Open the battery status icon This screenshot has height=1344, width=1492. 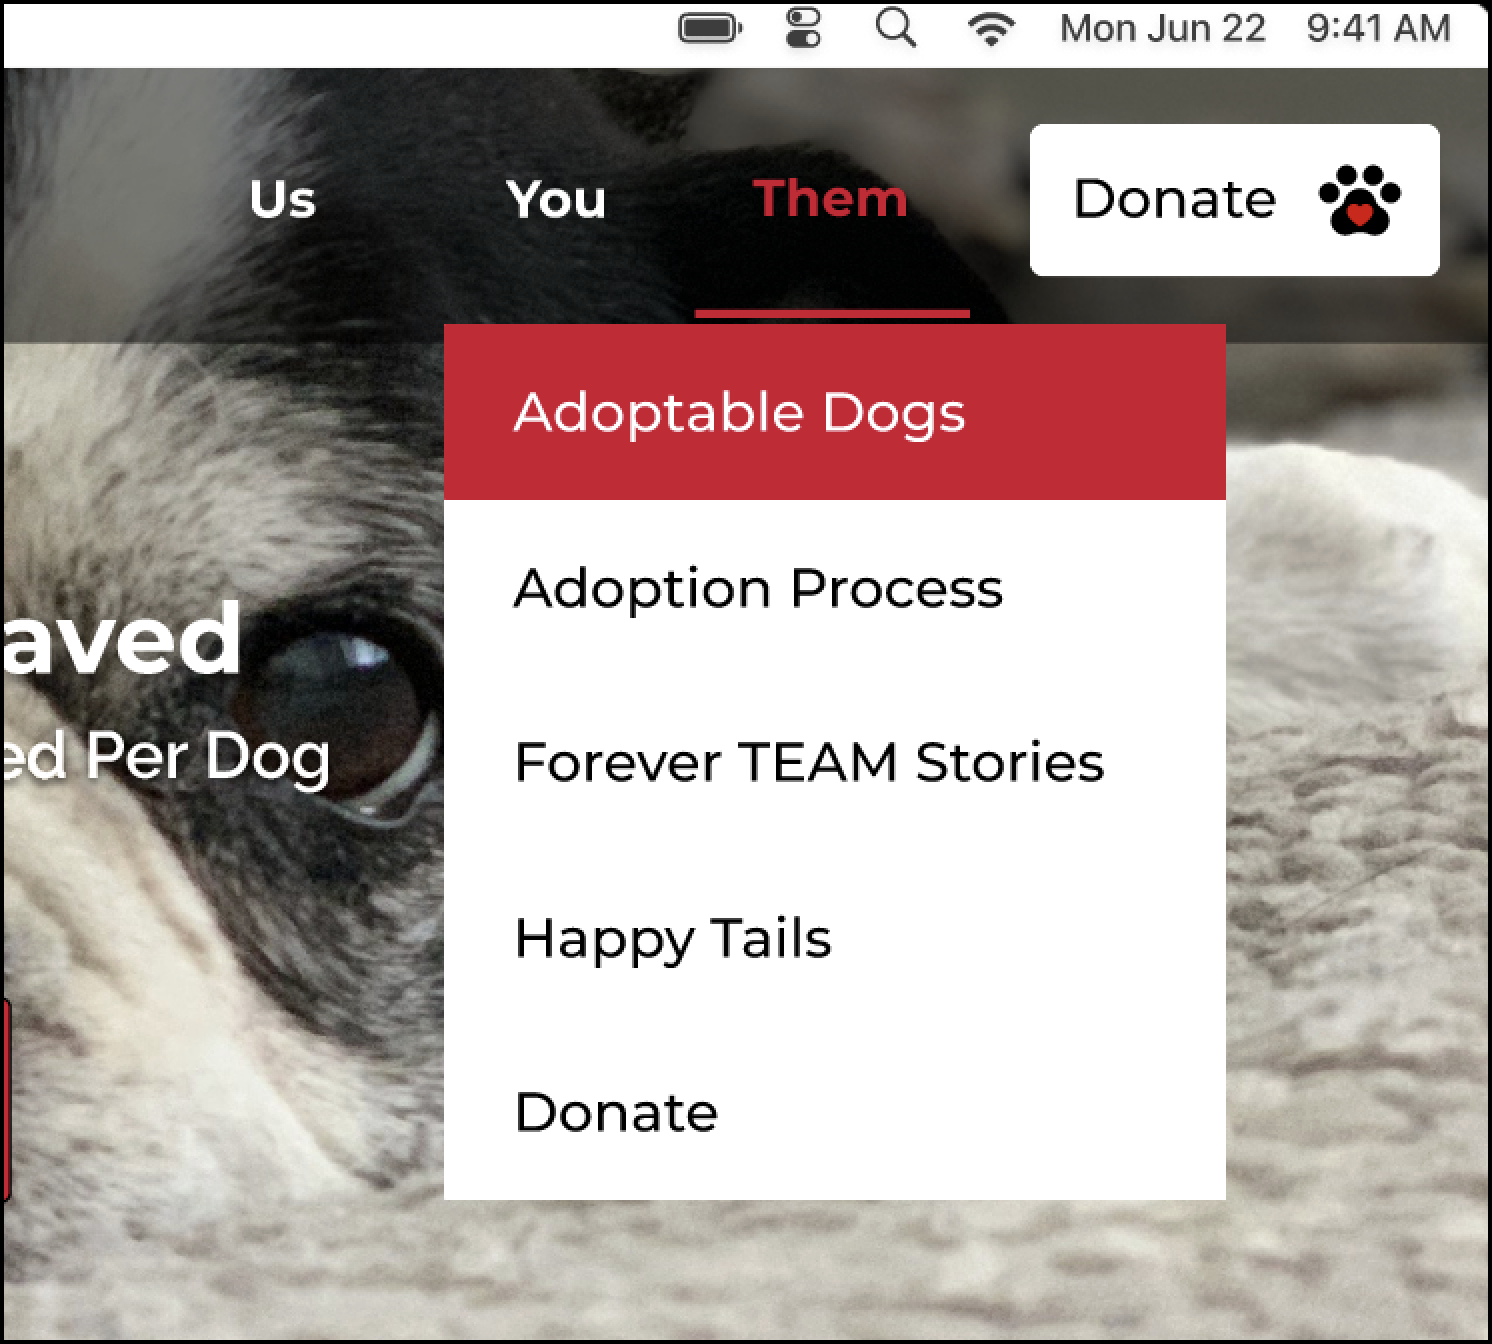pos(710,28)
